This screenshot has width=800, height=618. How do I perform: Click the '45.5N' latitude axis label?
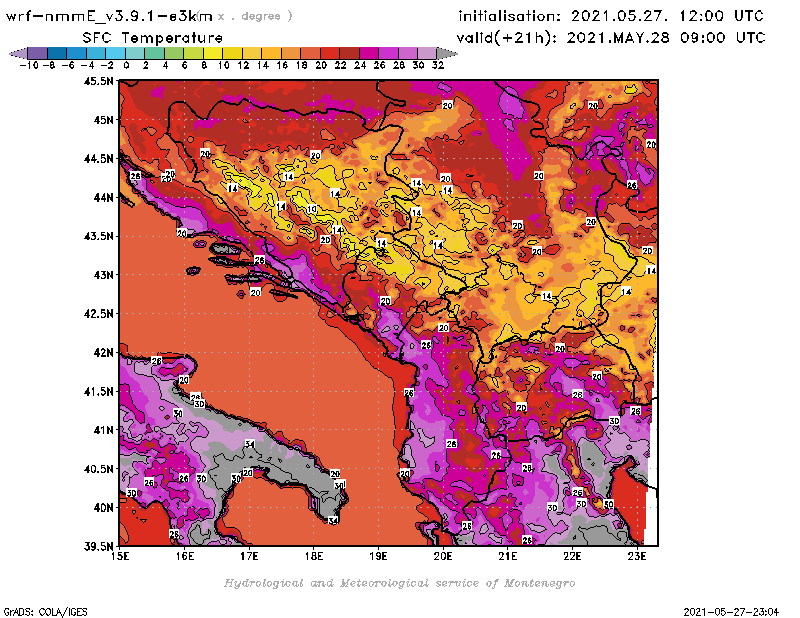(x=98, y=81)
